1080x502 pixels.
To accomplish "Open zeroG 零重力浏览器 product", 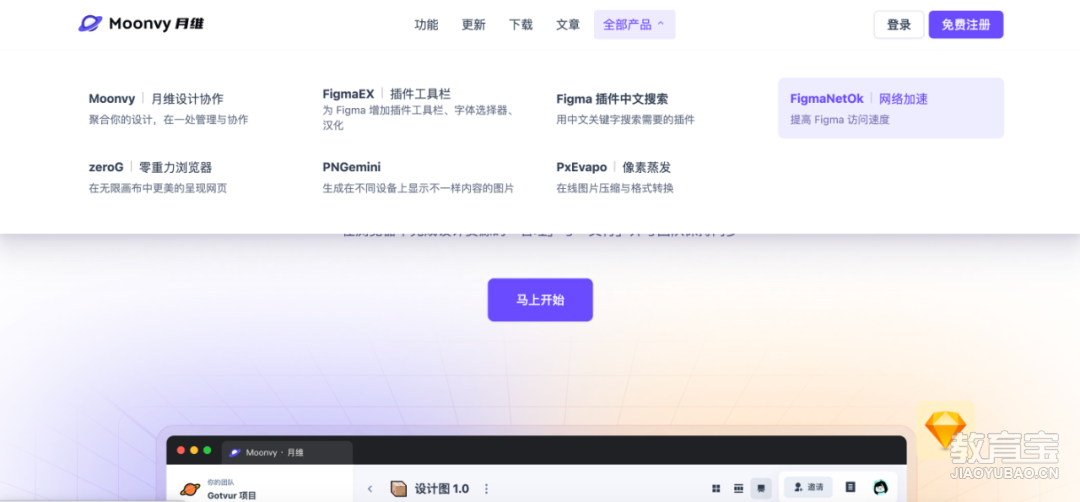I will click(158, 177).
